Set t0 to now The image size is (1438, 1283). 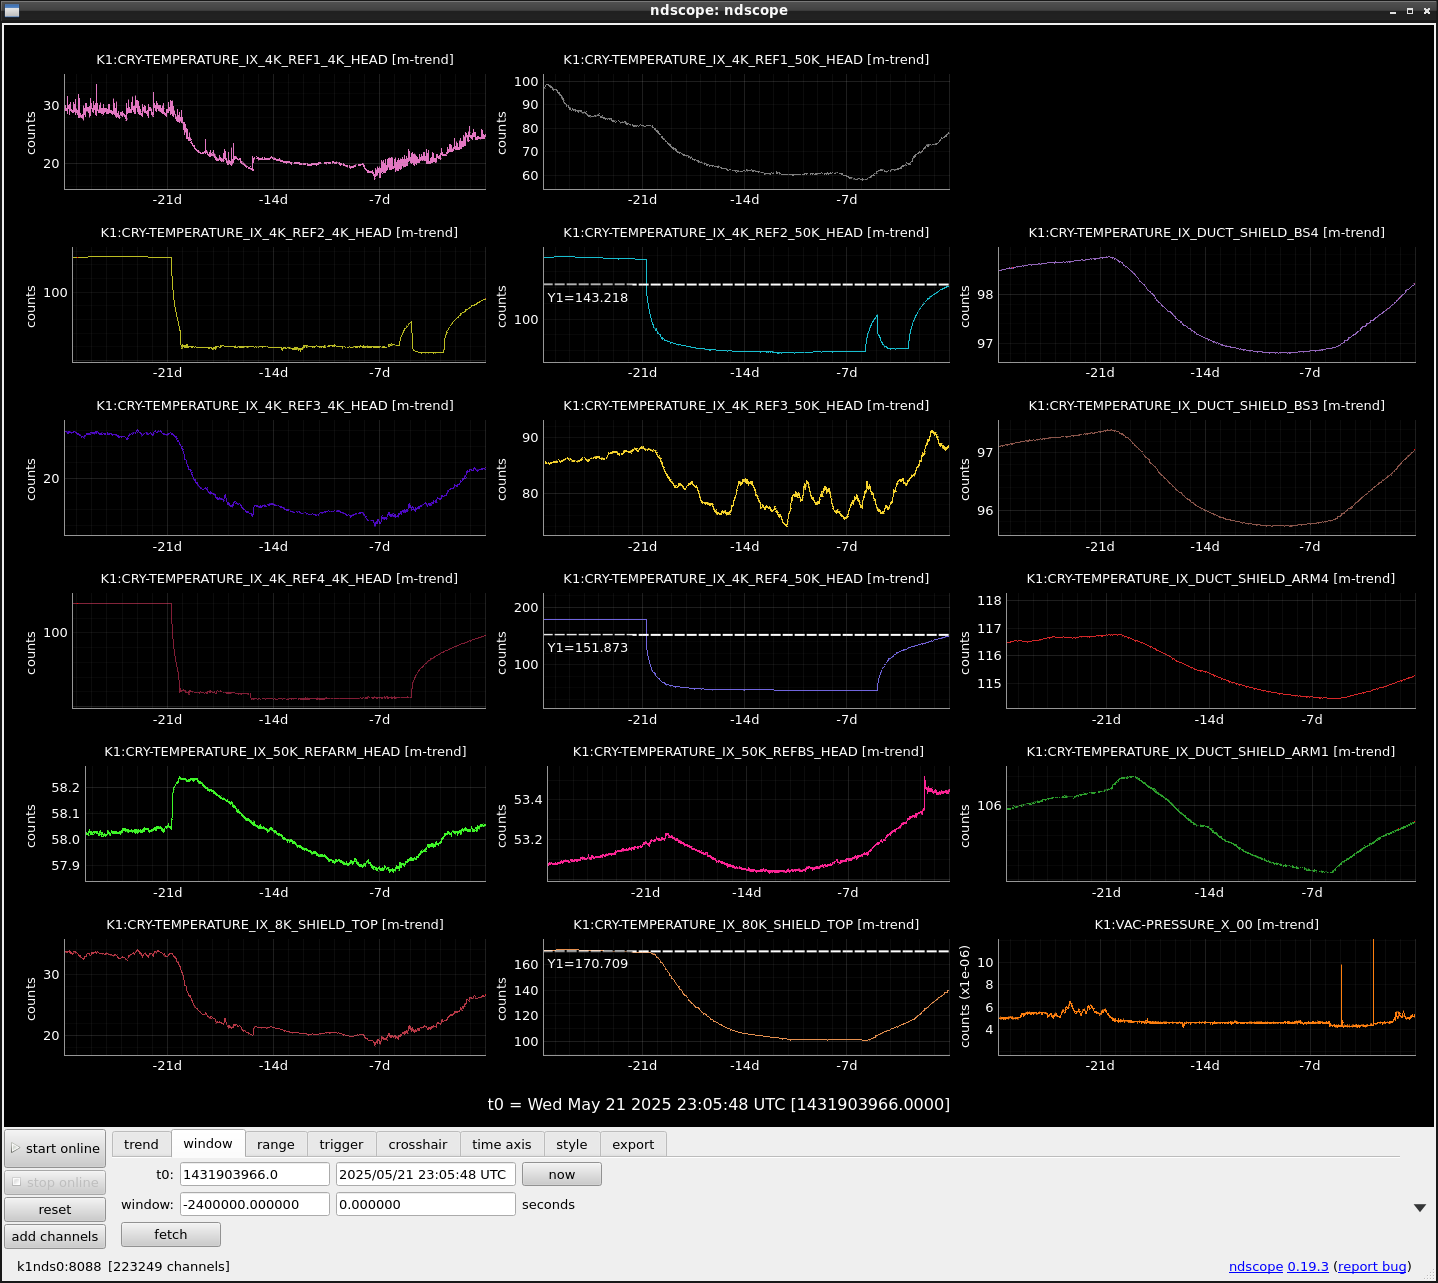click(x=562, y=1174)
